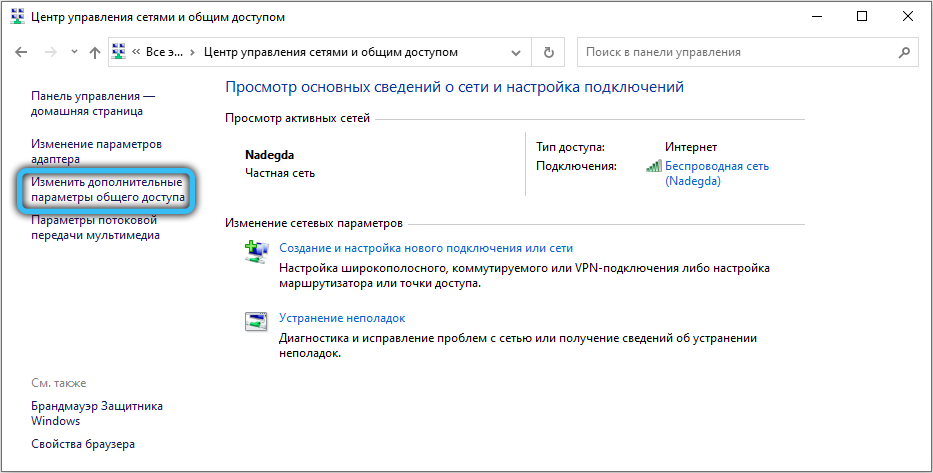This screenshot has height=473, width=933.
Task: Open the recent locations dropdown arrow
Action: click(x=73, y=52)
